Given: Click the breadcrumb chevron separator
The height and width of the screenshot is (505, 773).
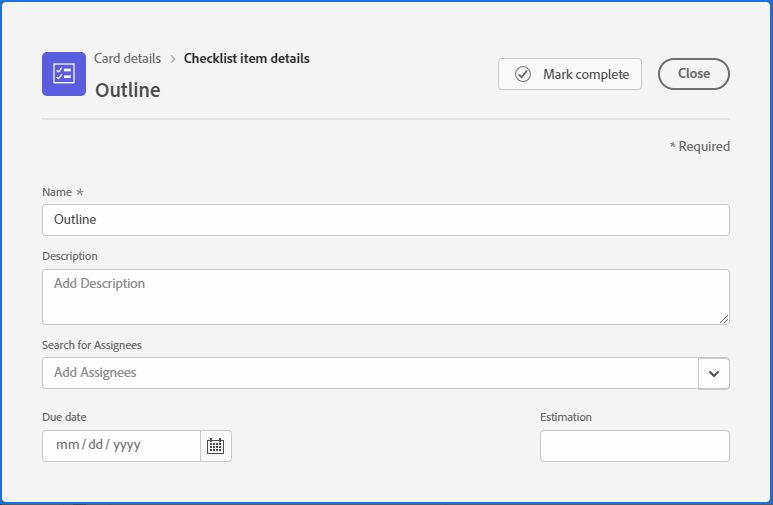Looking at the screenshot, I should pyautogui.click(x=173, y=59).
